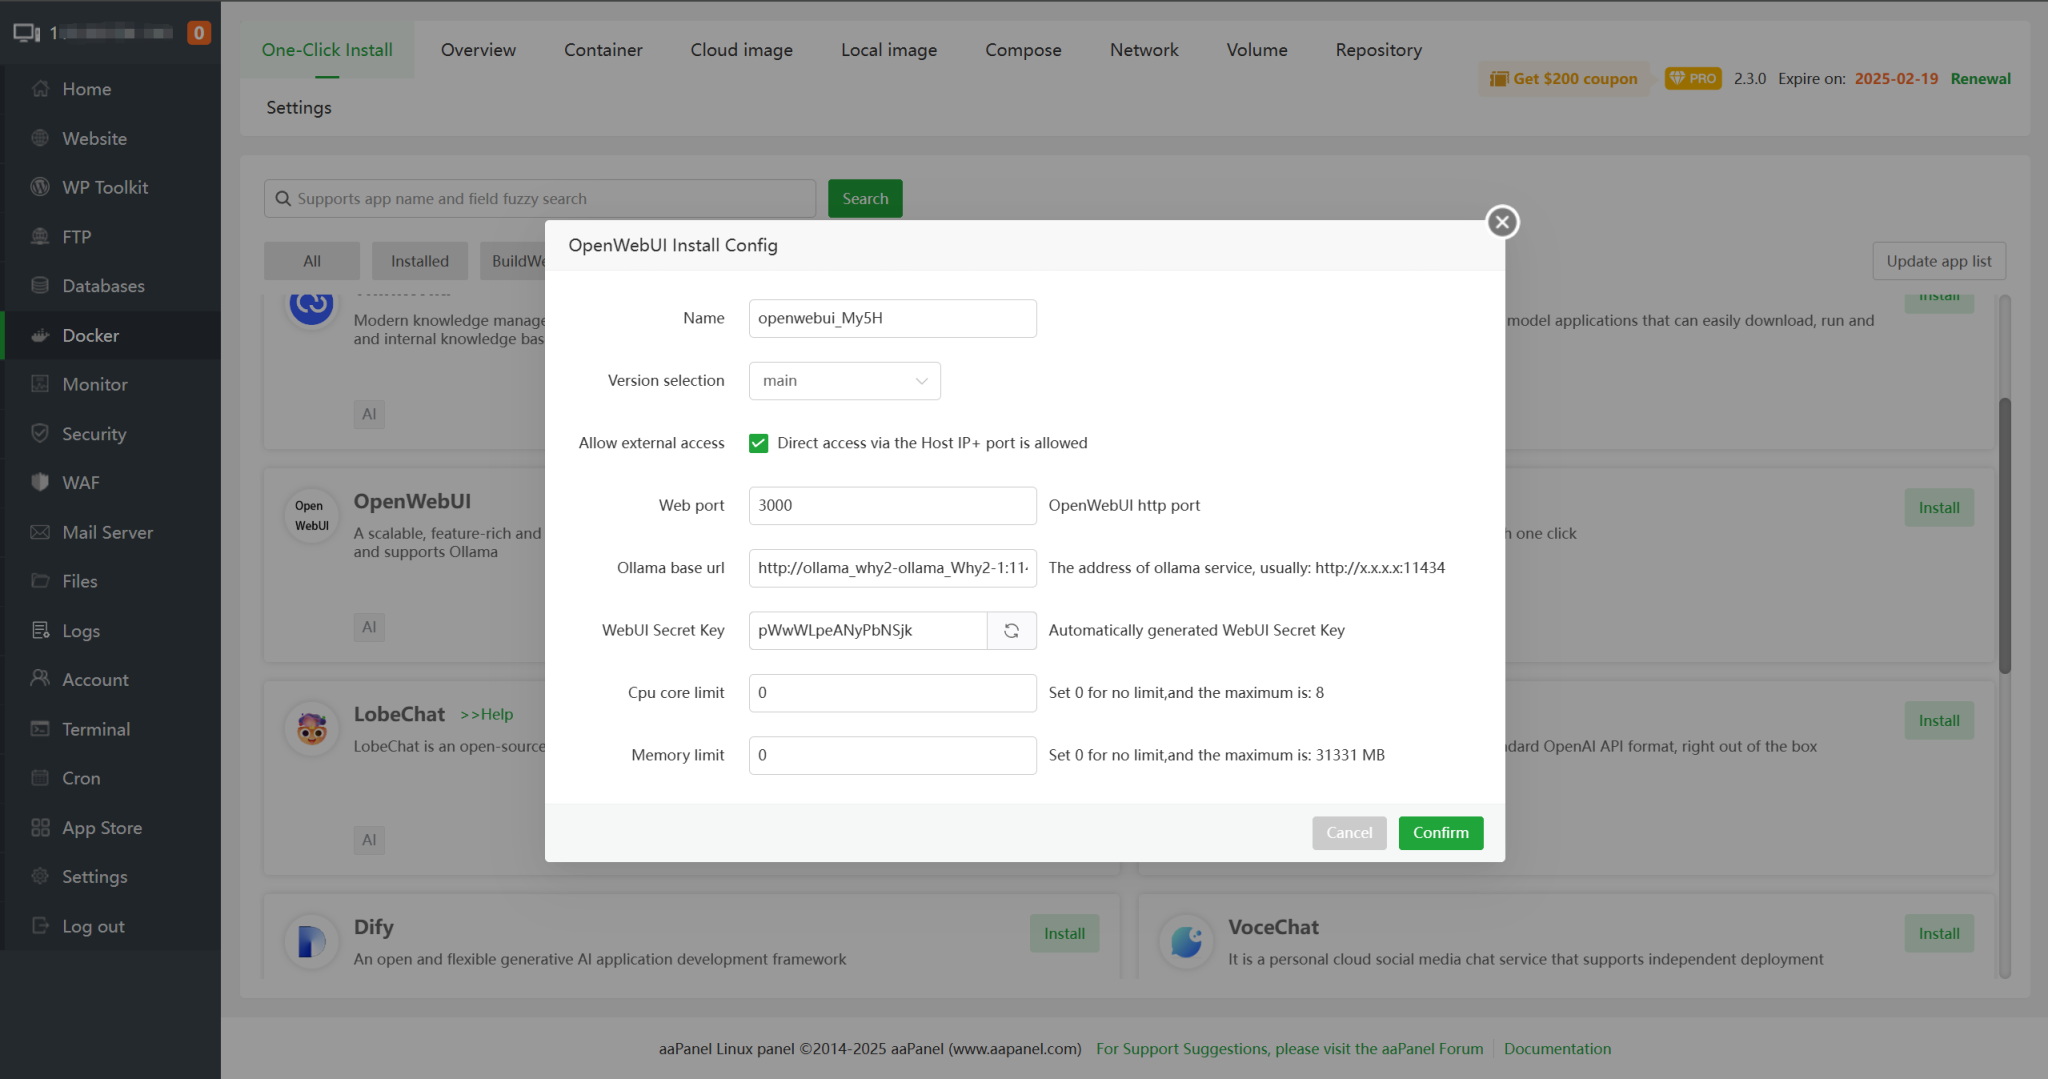Select the Mail Server sidebar icon

click(40, 532)
